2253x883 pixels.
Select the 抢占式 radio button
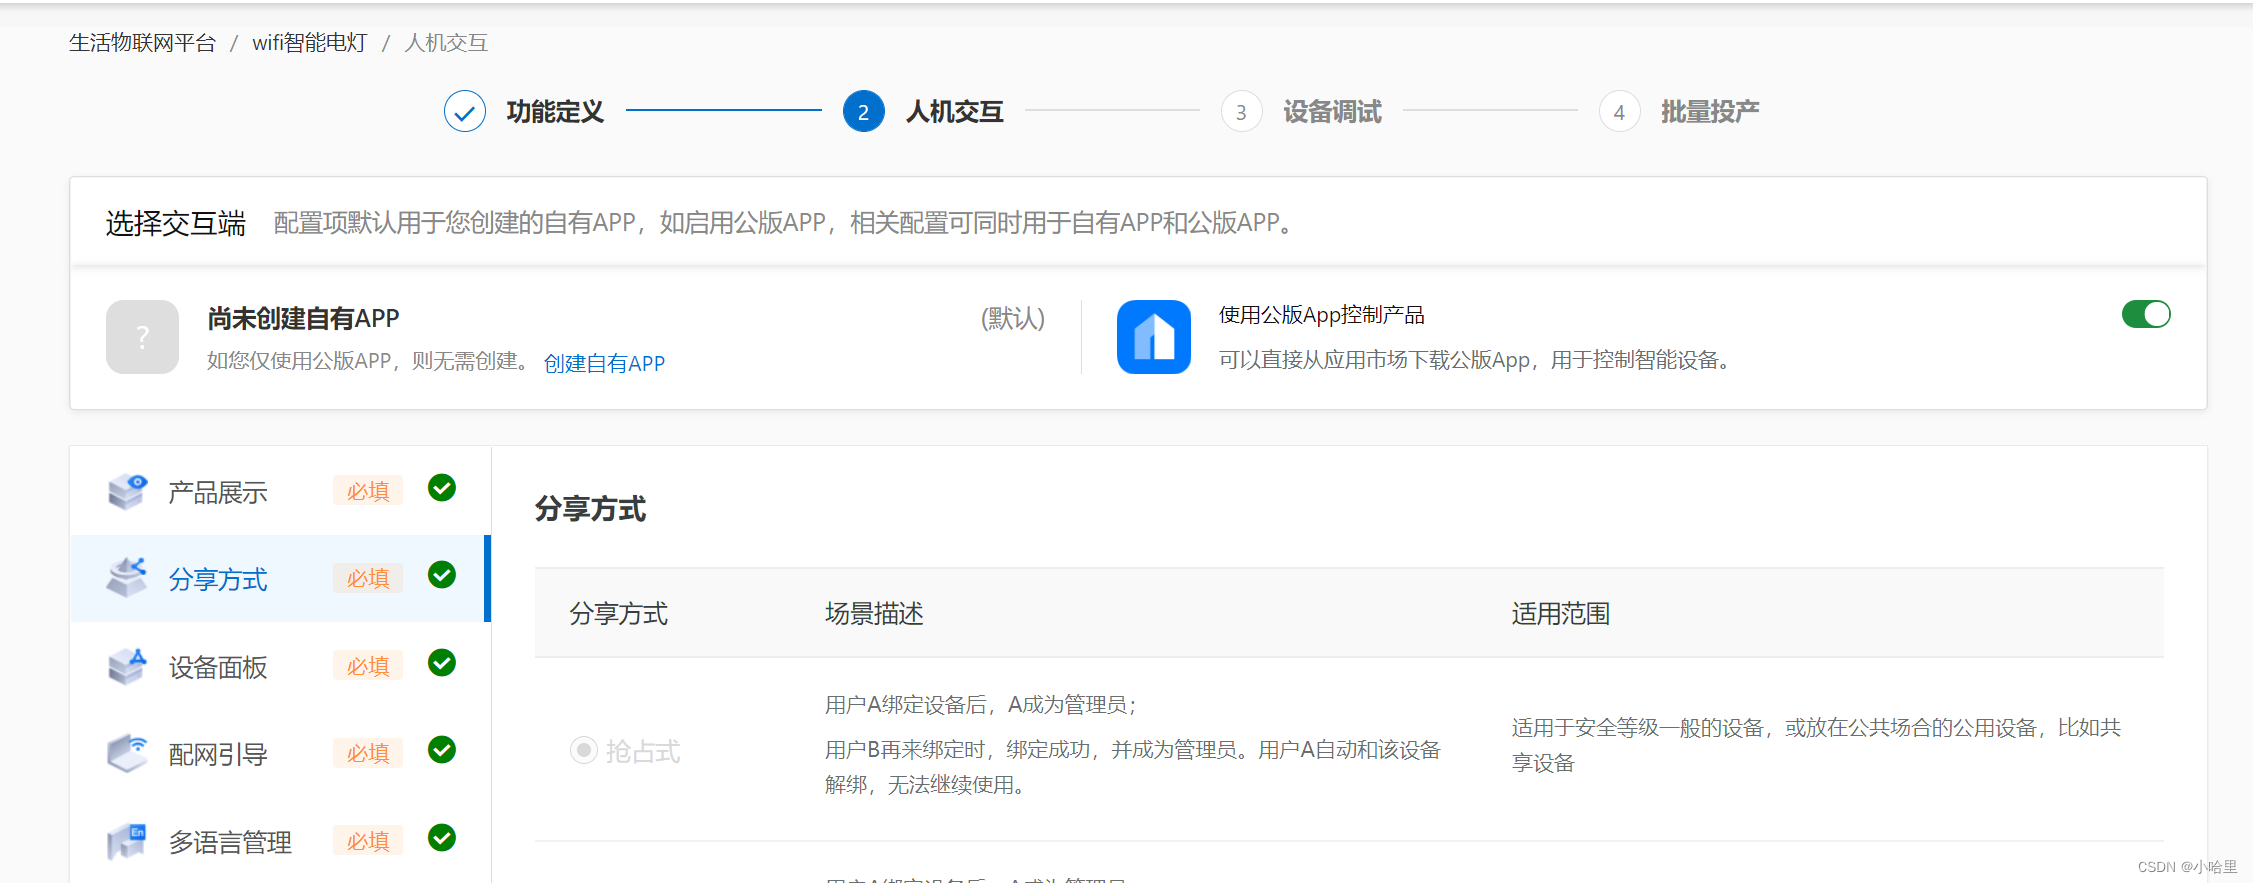pos(583,750)
